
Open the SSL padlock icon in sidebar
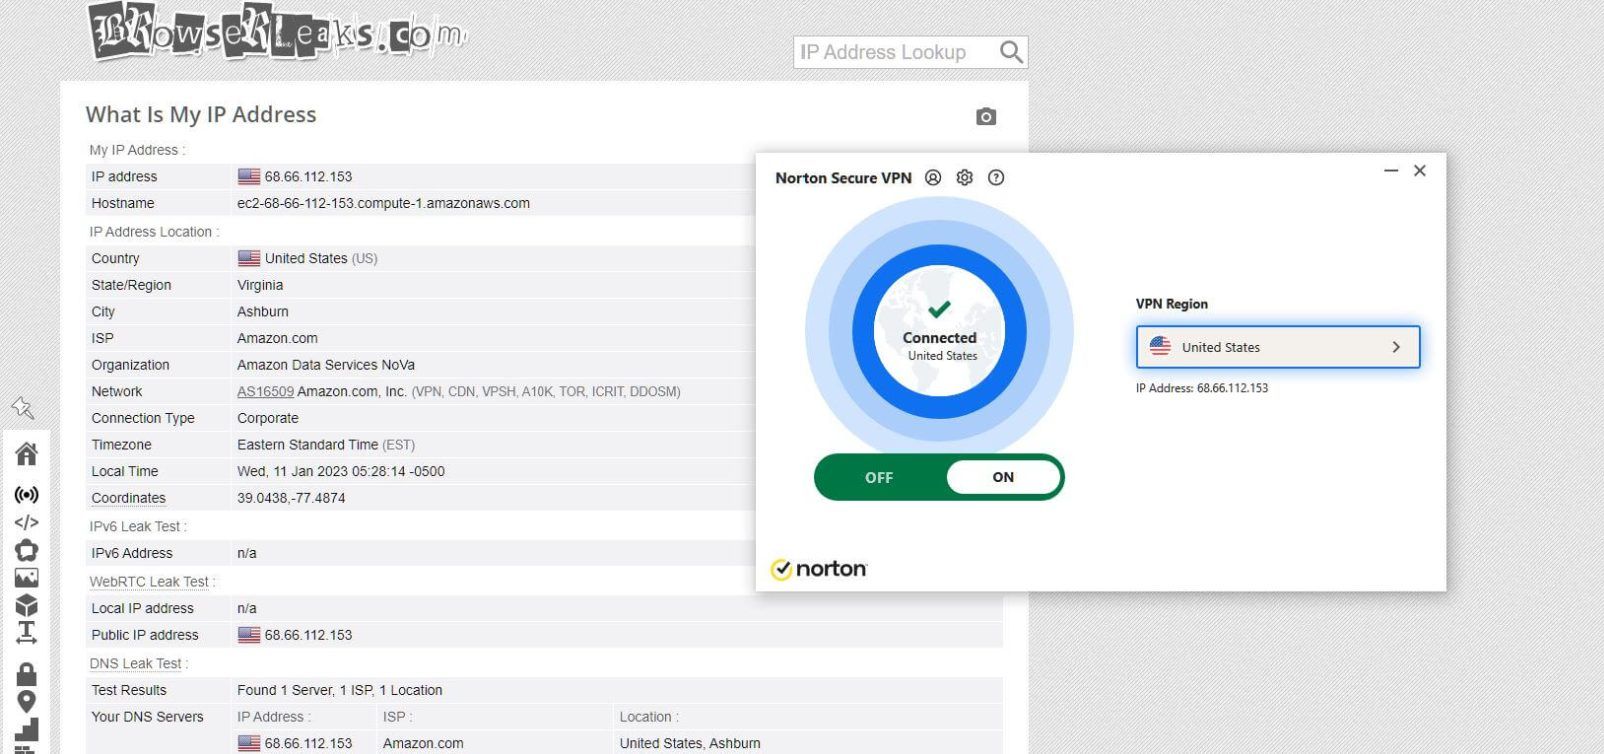click(26, 674)
